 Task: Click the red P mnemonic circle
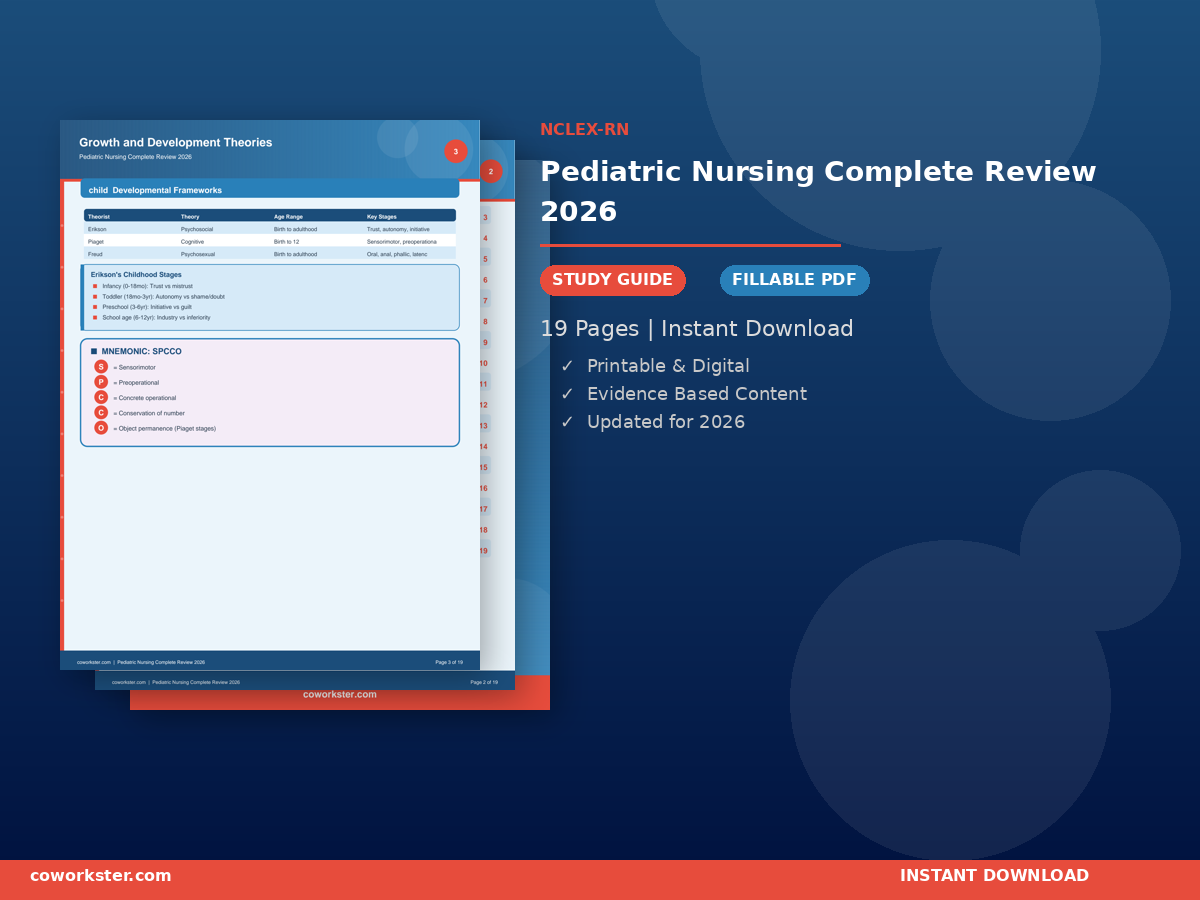(x=101, y=382)
